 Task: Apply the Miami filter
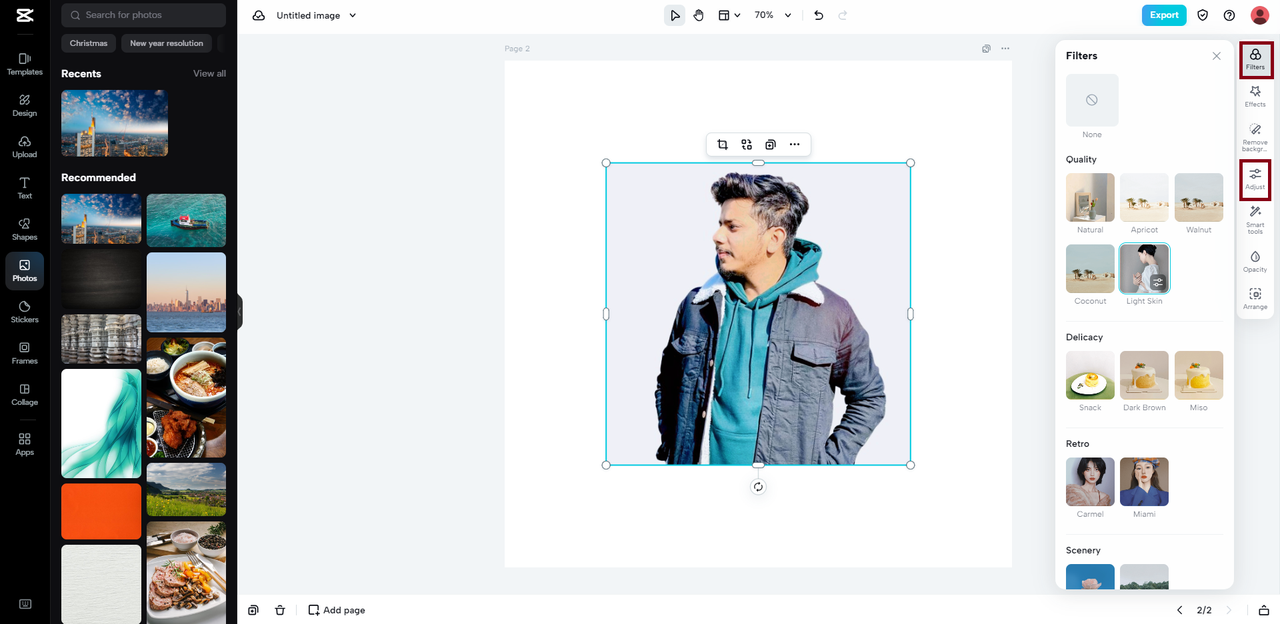coord(1144,482)
